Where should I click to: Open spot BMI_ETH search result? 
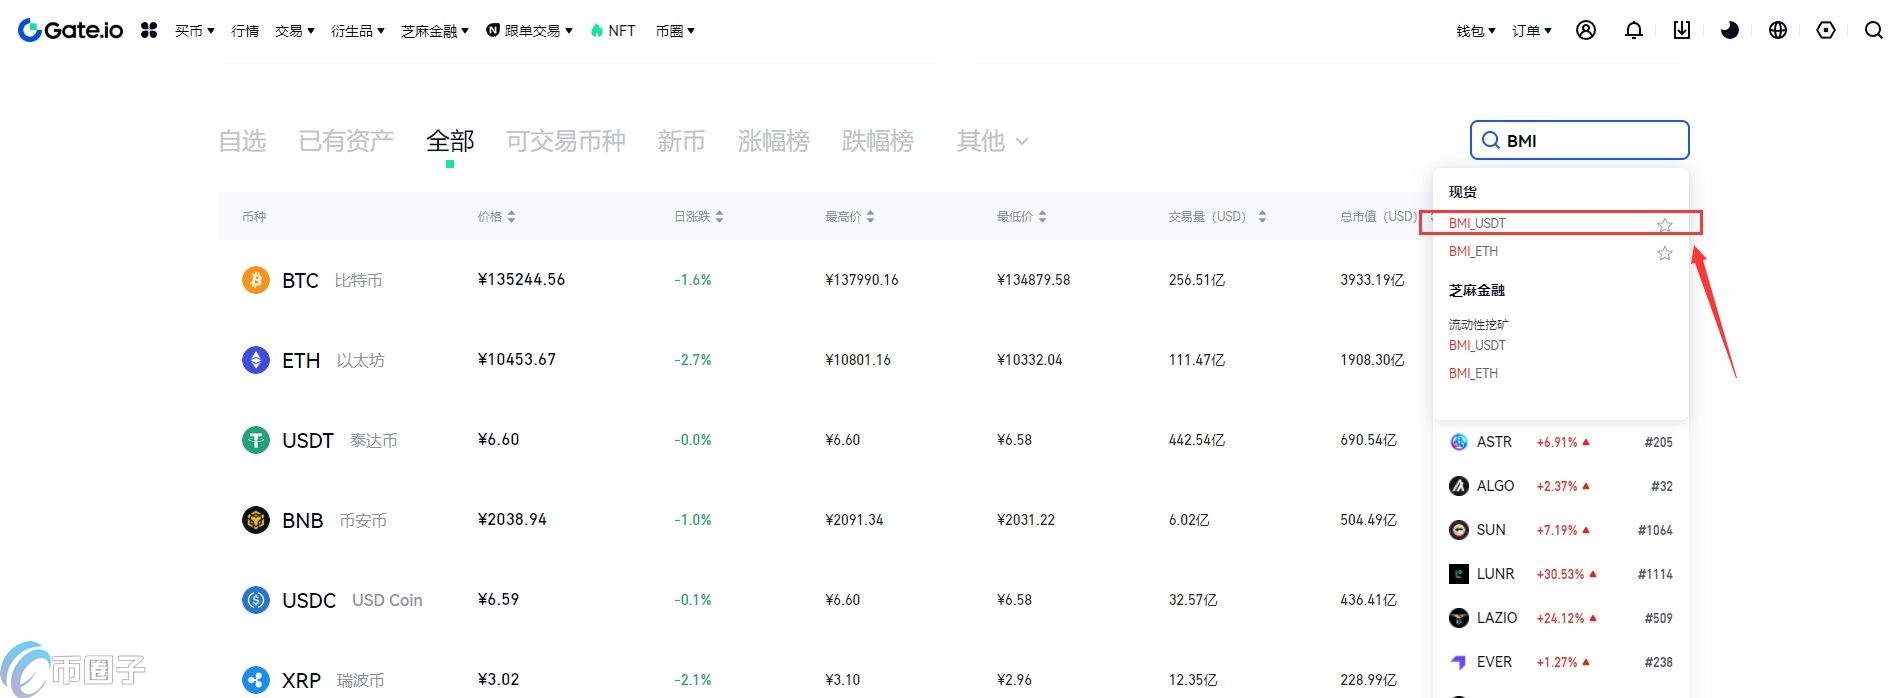tap(1473, 251)
